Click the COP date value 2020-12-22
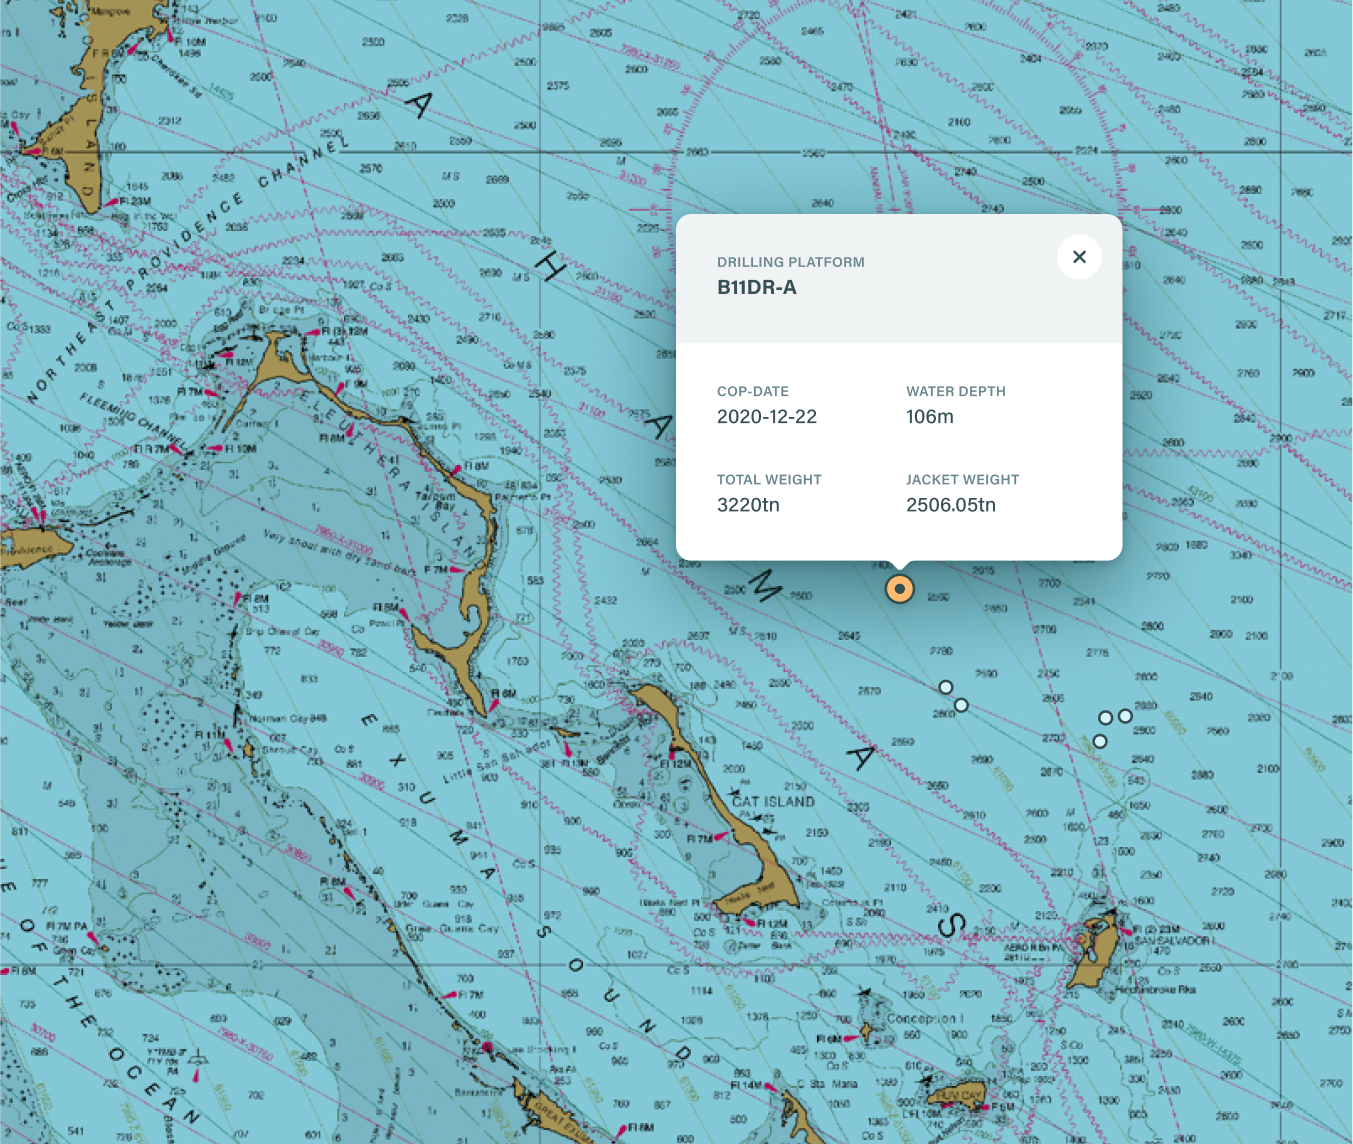The height and width of the screenshot is (1144, 1353). tap(767, 417)
